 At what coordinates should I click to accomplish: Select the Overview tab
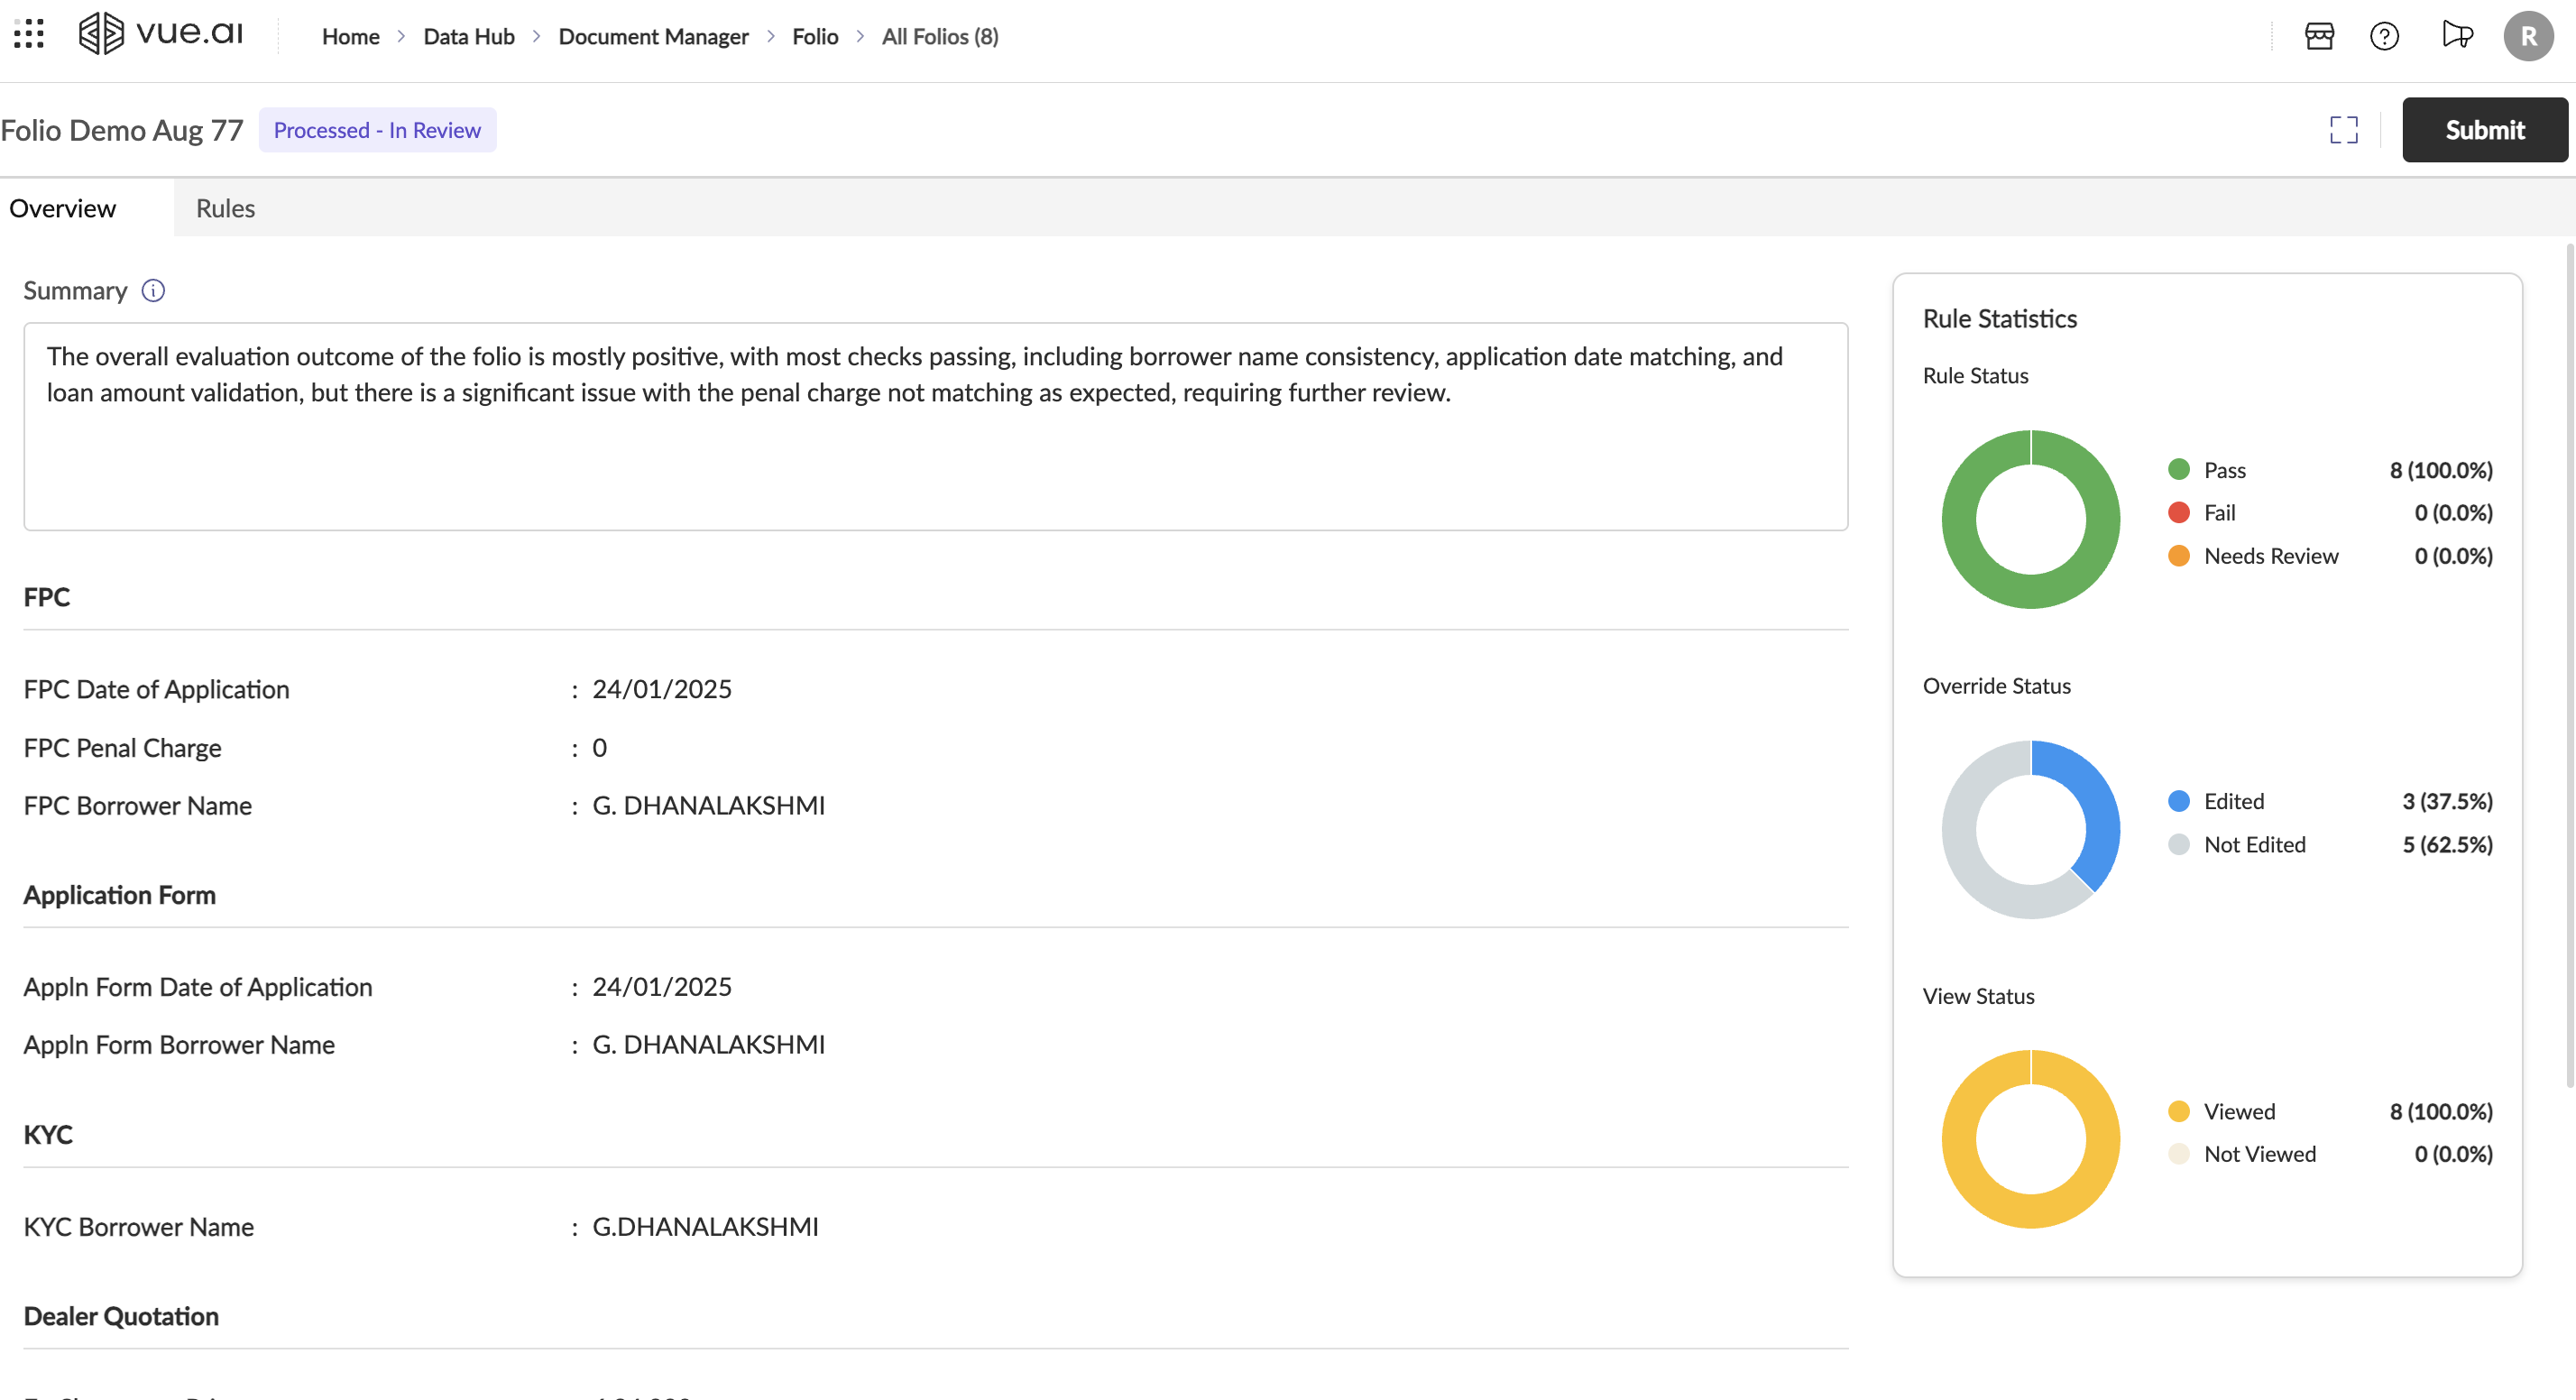[62, 208]
